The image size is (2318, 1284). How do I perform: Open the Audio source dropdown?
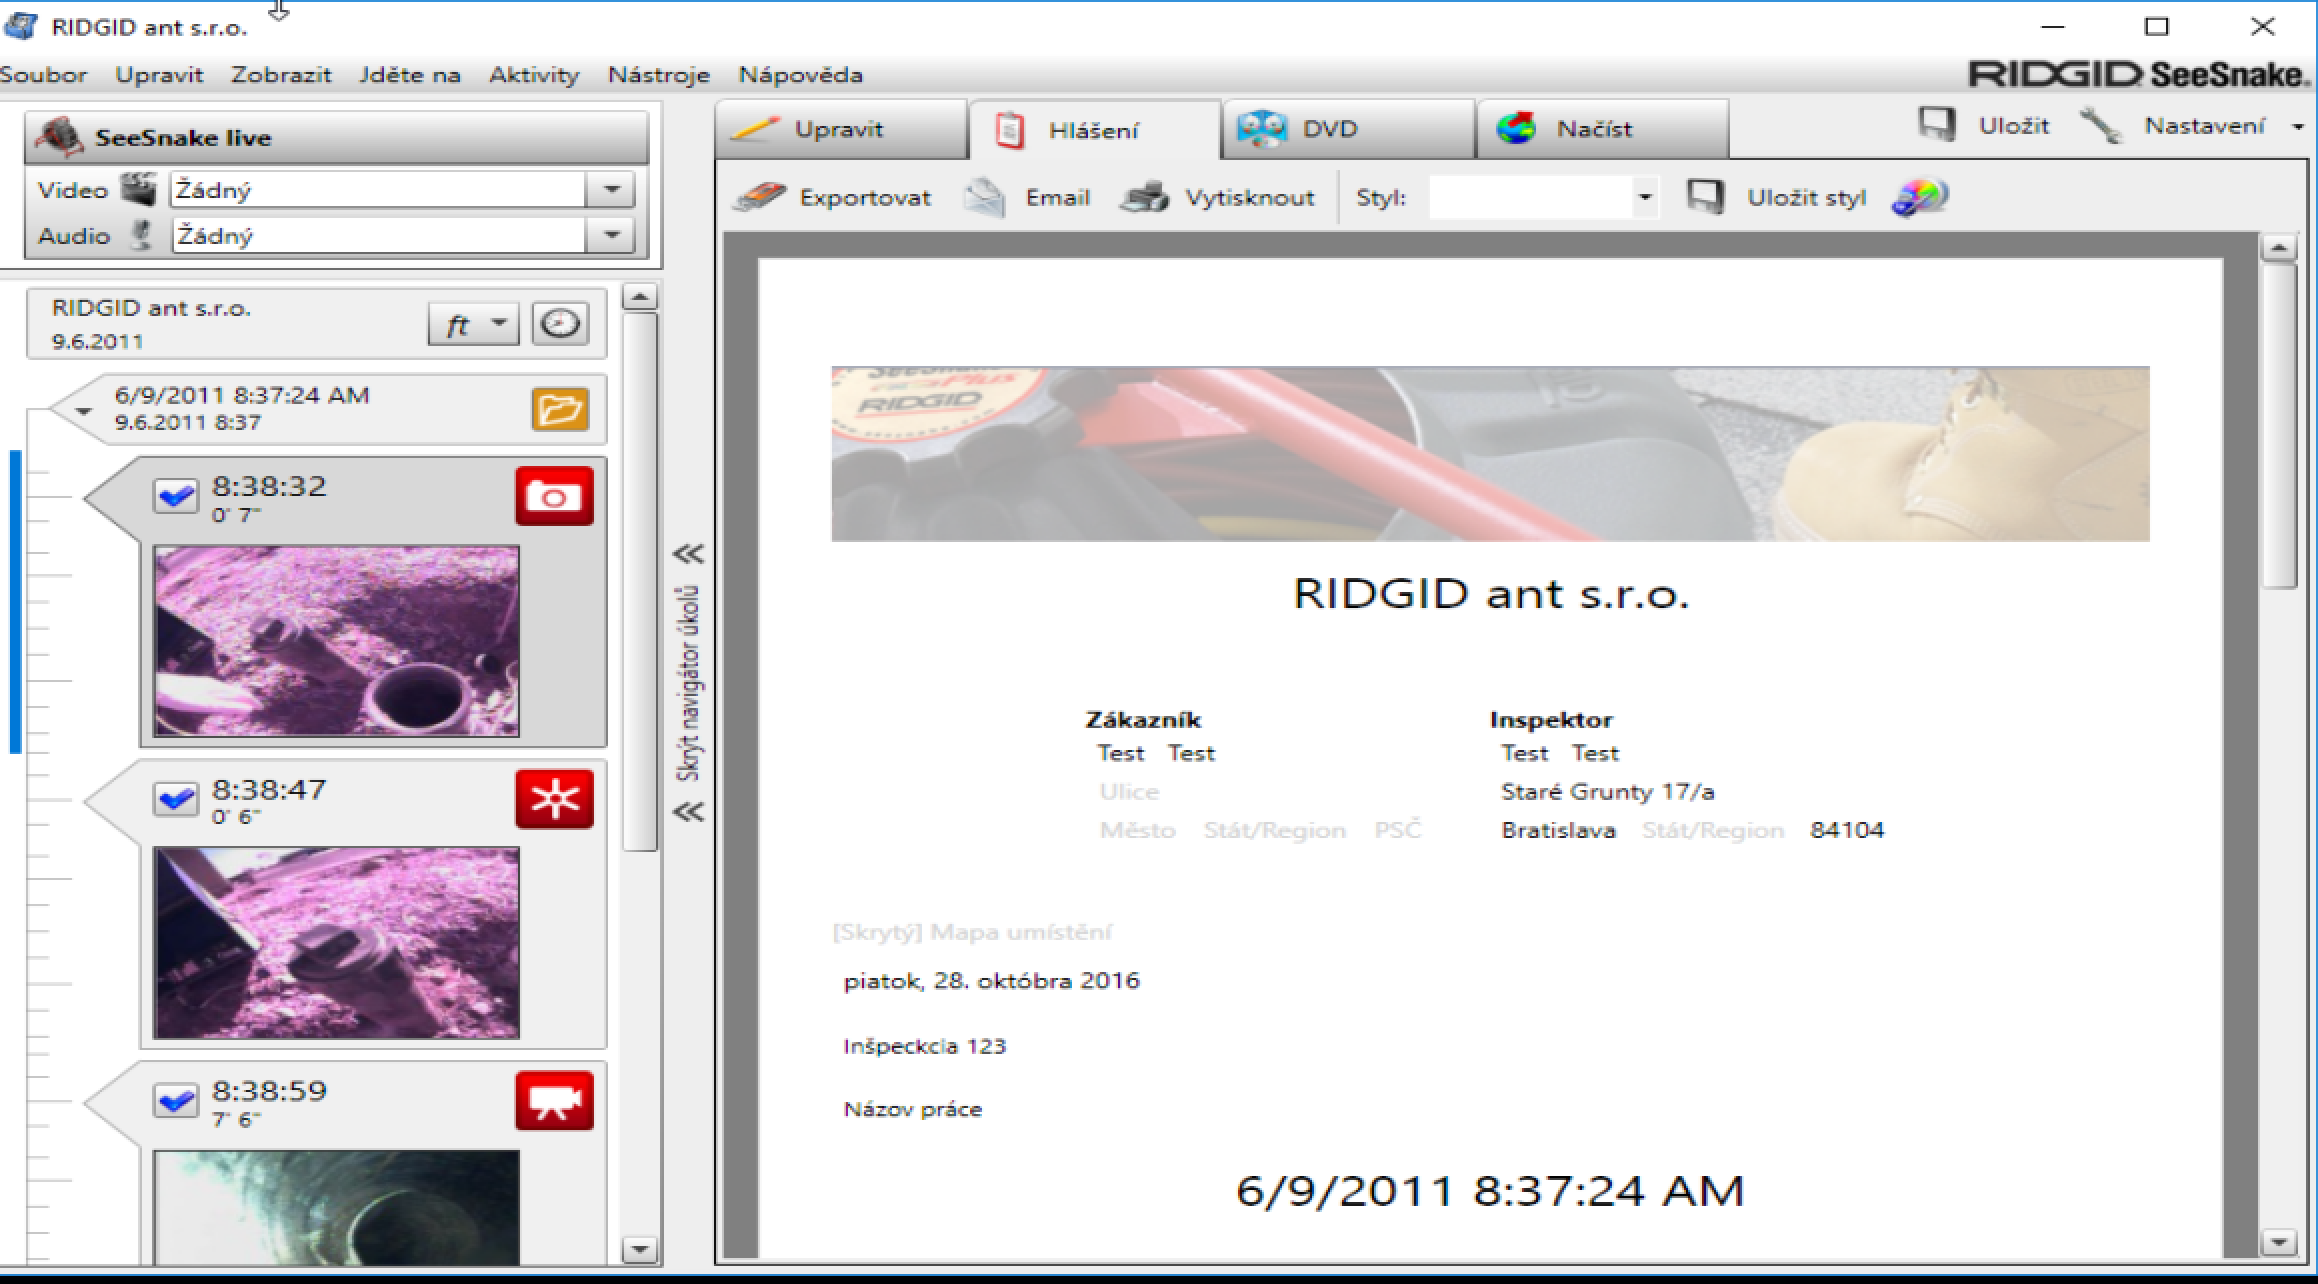610,236
